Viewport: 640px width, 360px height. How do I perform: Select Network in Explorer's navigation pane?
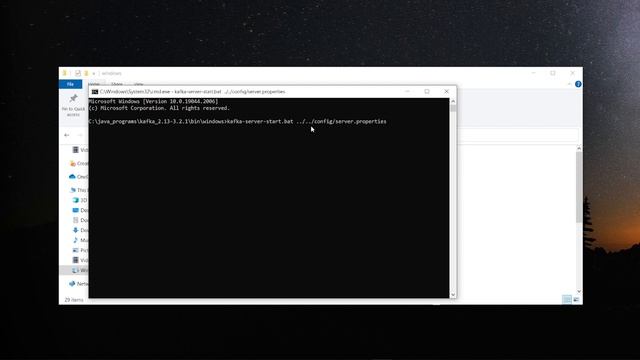pos(79,284)
